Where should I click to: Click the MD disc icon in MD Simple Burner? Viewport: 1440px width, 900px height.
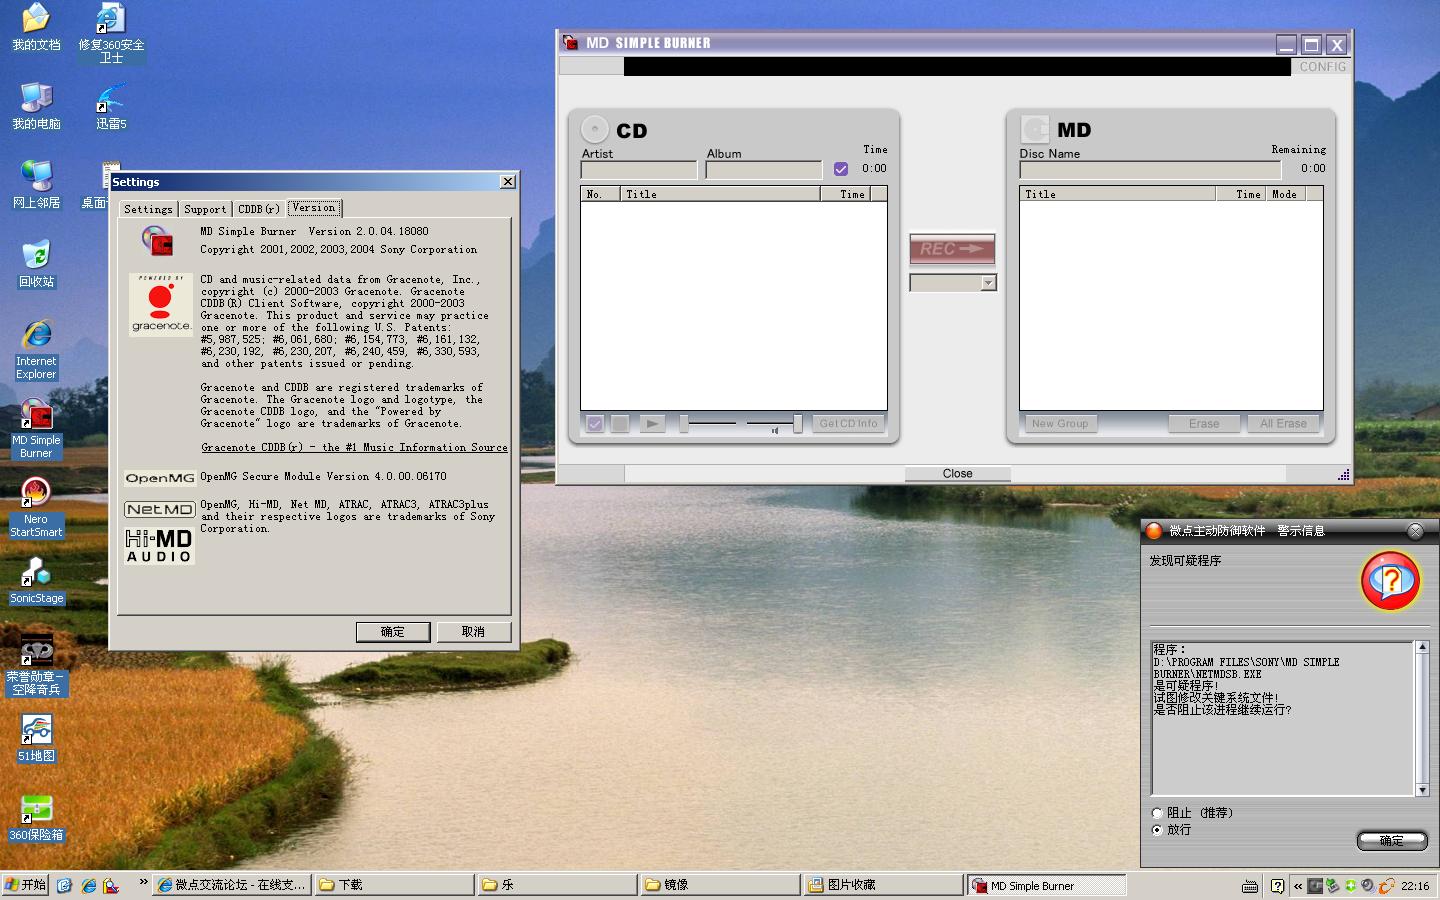(1034, 129)
